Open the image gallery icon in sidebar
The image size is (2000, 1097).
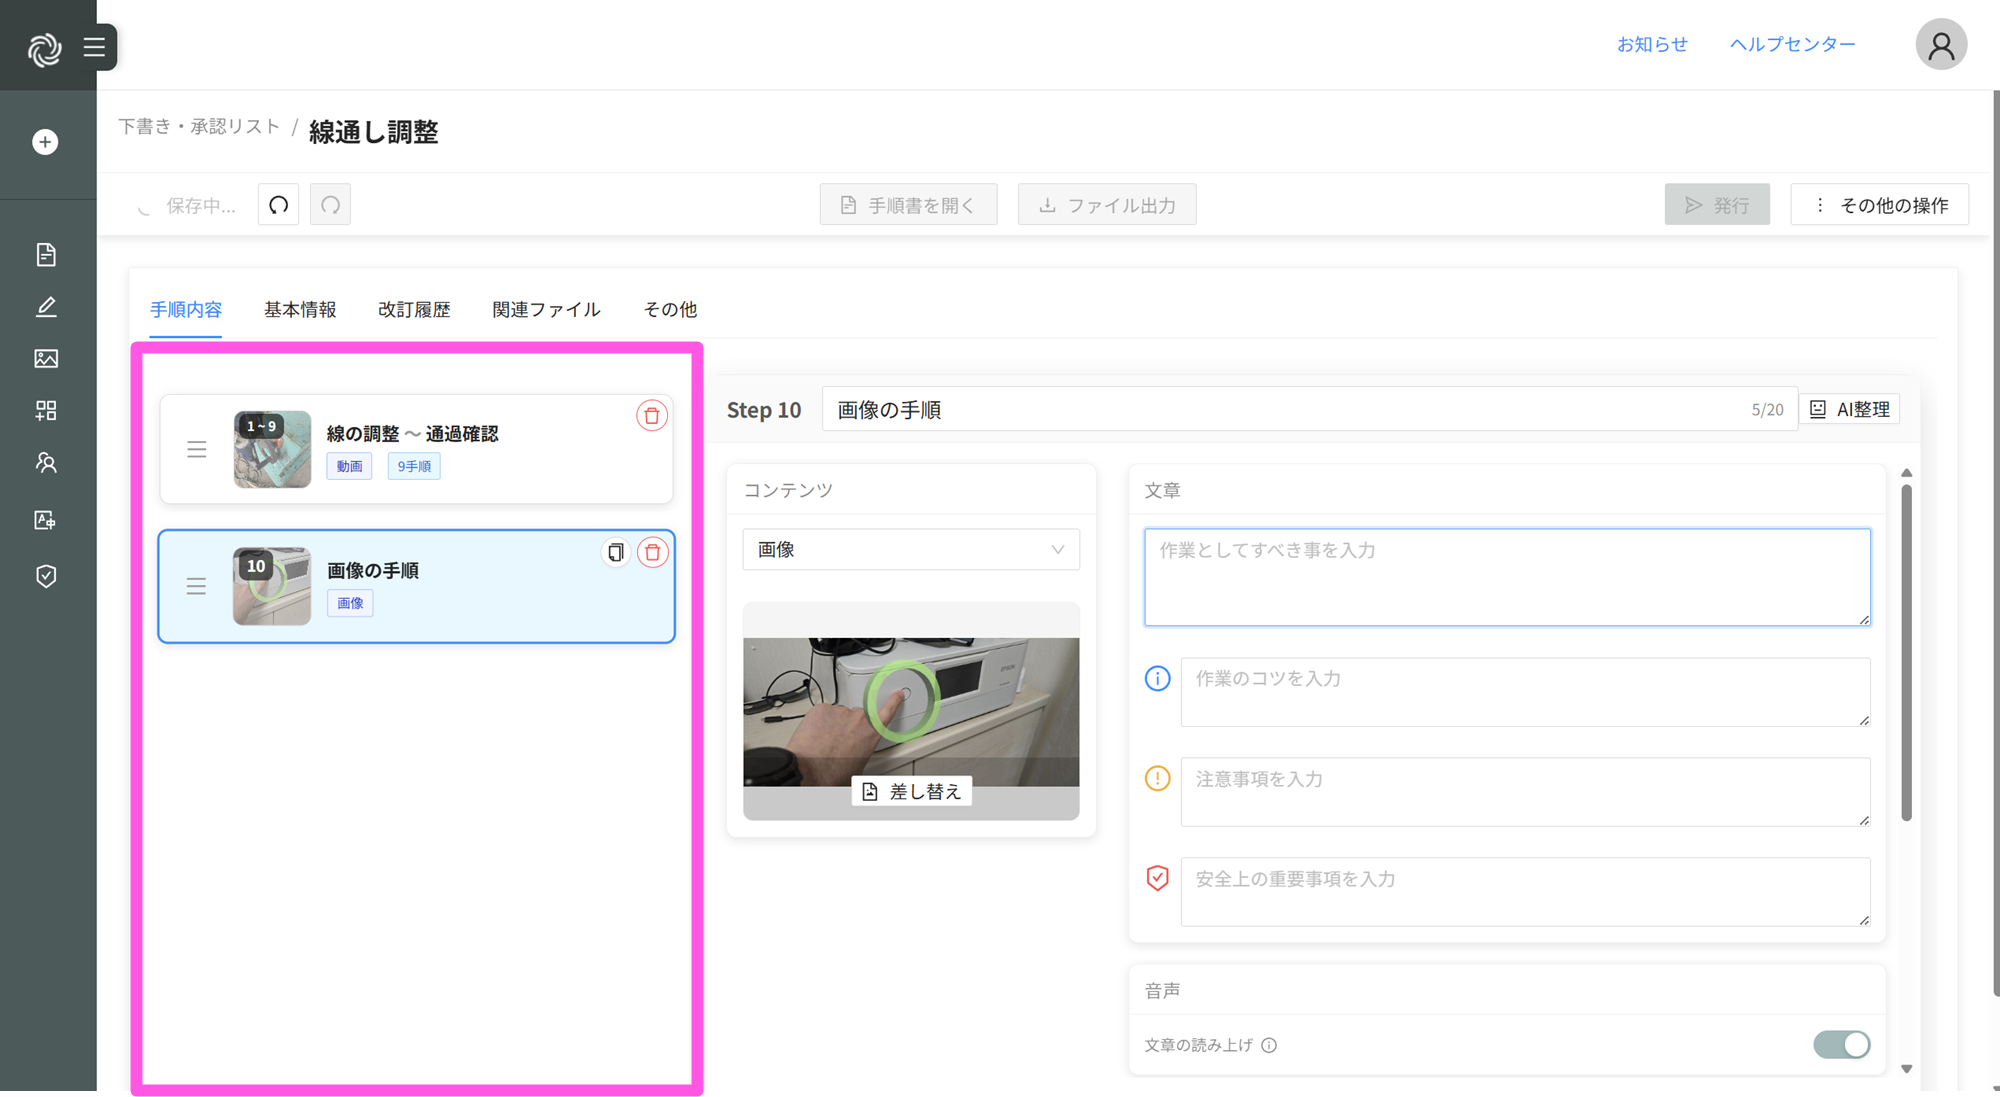point(46,359)
